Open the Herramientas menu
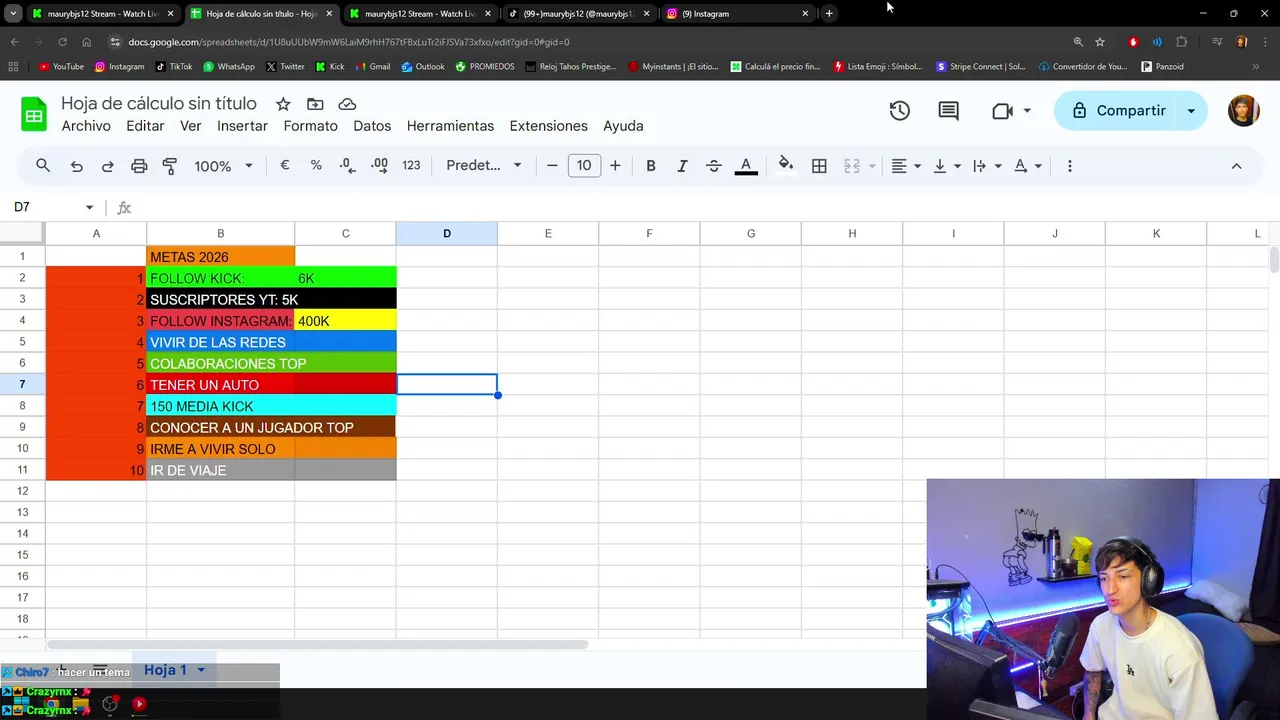The image size is (1280, 720). click(x=450, y=126)
